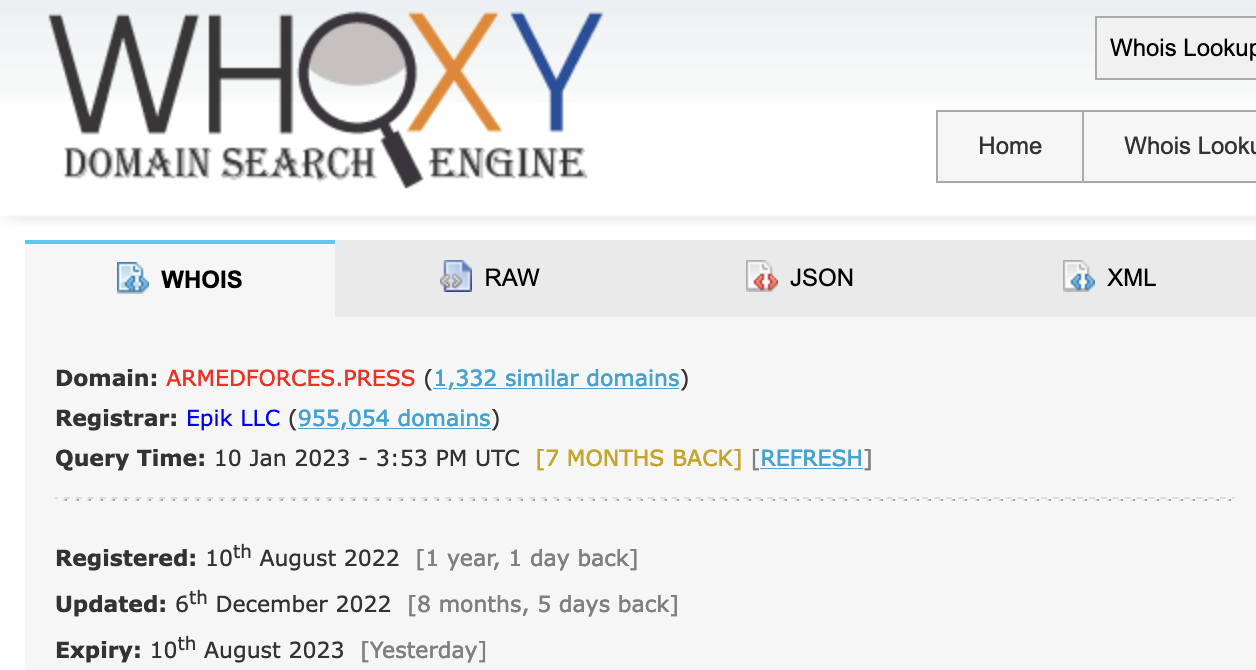Open the Whois Lookup dropdown at top
Screen dimensions: 1256x670
(x=1176, y=48)
